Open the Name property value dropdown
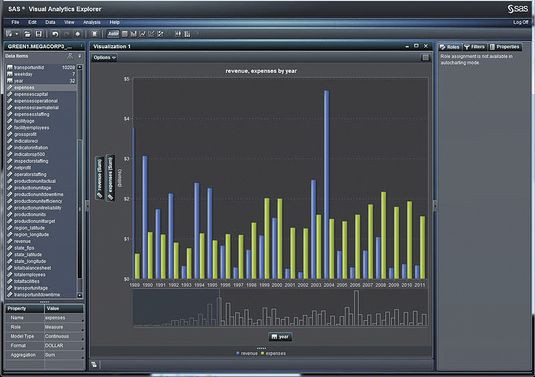The width and height of the screenshot is (535, 377). [x=83, y=320]
